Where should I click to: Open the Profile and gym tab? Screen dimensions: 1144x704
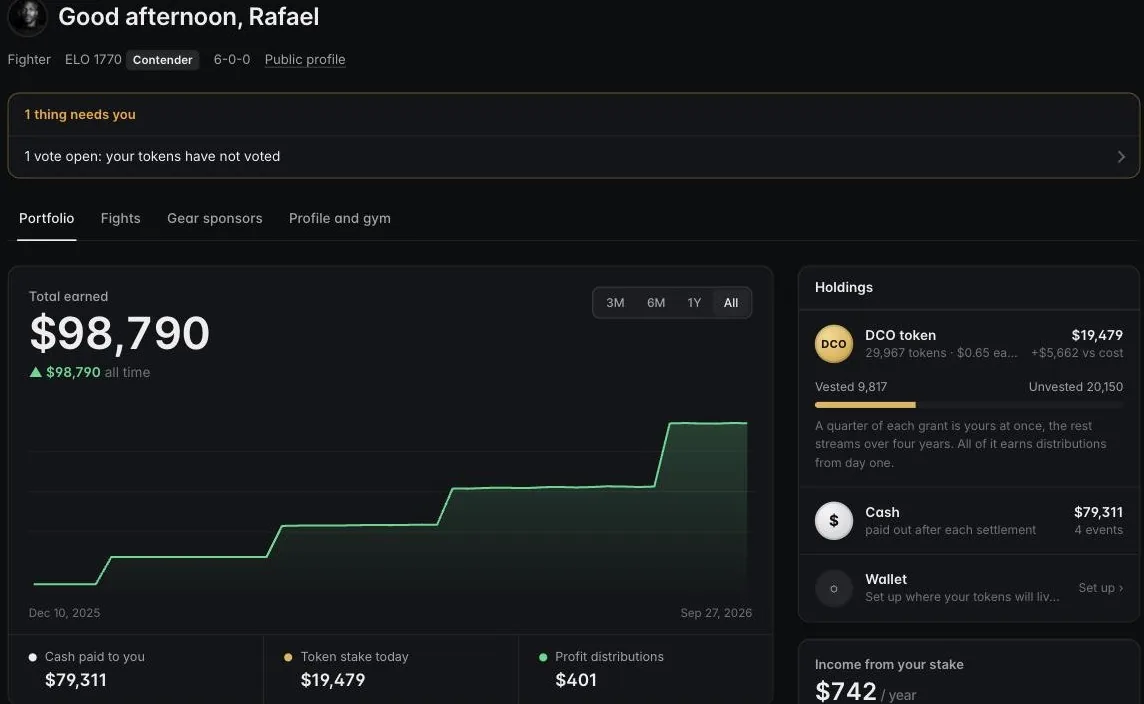point(340,218)
